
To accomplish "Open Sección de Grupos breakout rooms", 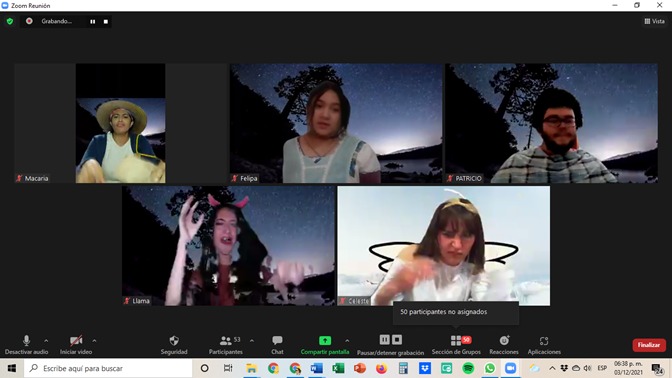I will point(456,345).
